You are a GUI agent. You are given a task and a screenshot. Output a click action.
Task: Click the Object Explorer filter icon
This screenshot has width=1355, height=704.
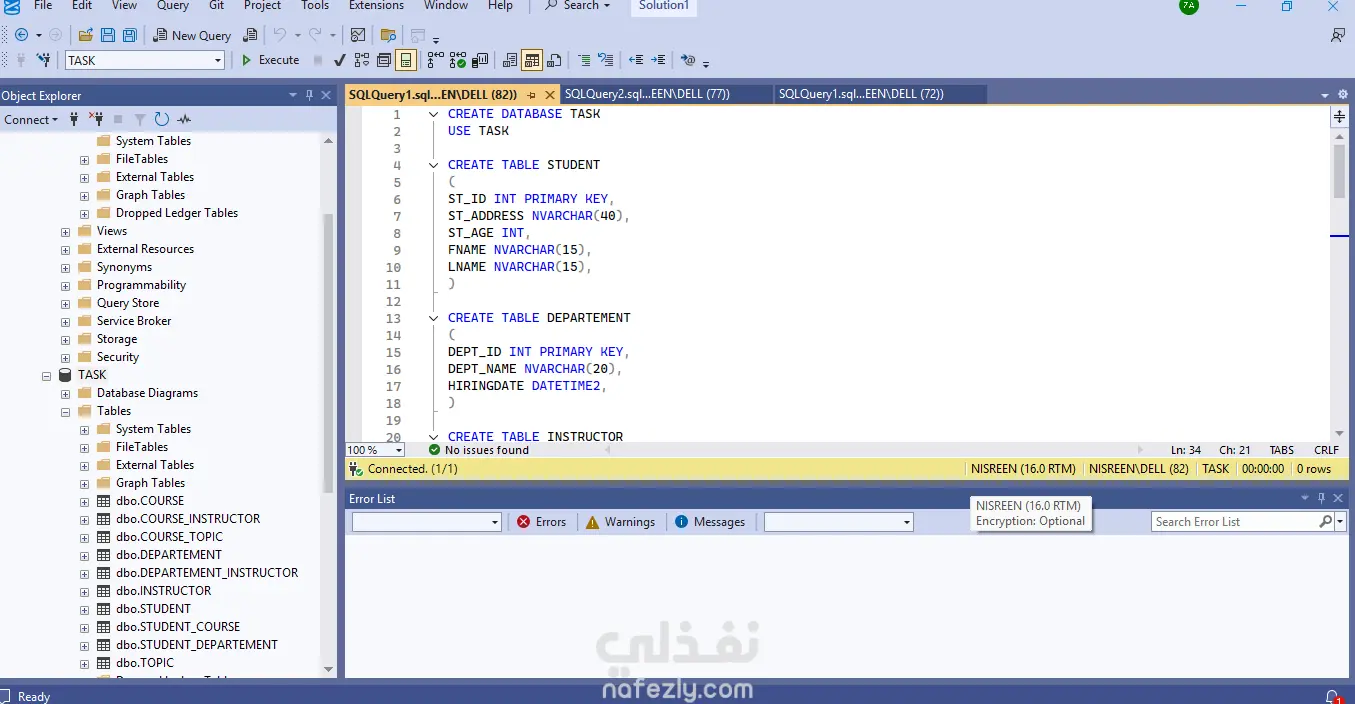[x=140, y=119]
